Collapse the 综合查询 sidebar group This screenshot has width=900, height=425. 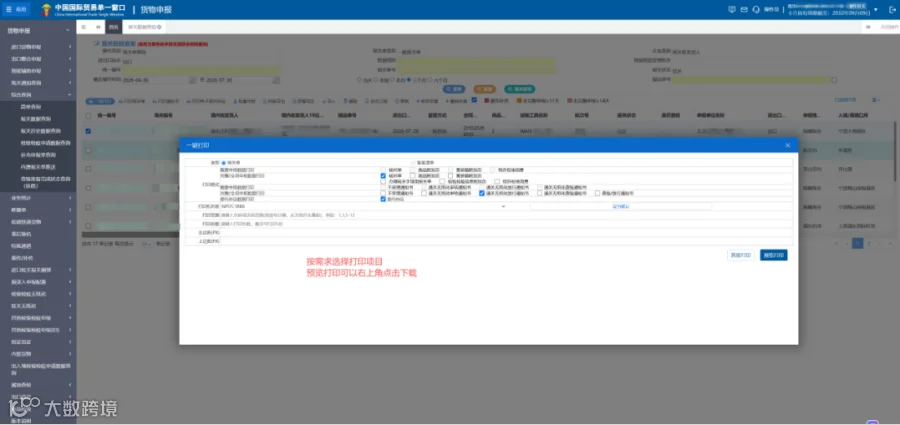[x=38, y=95]
